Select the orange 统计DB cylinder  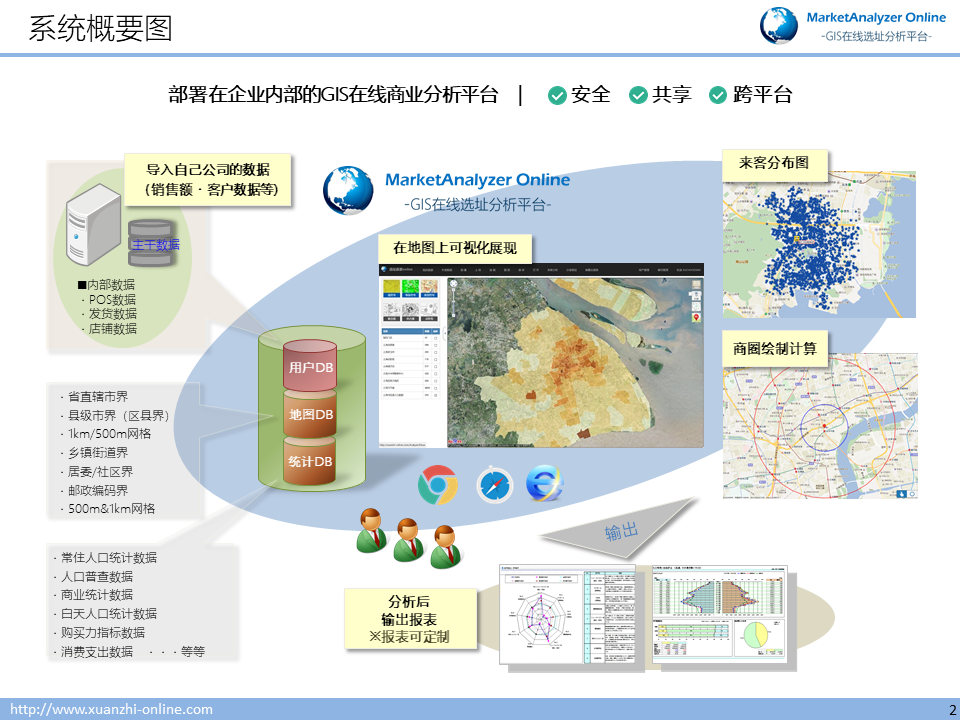(x=310, y=460)
